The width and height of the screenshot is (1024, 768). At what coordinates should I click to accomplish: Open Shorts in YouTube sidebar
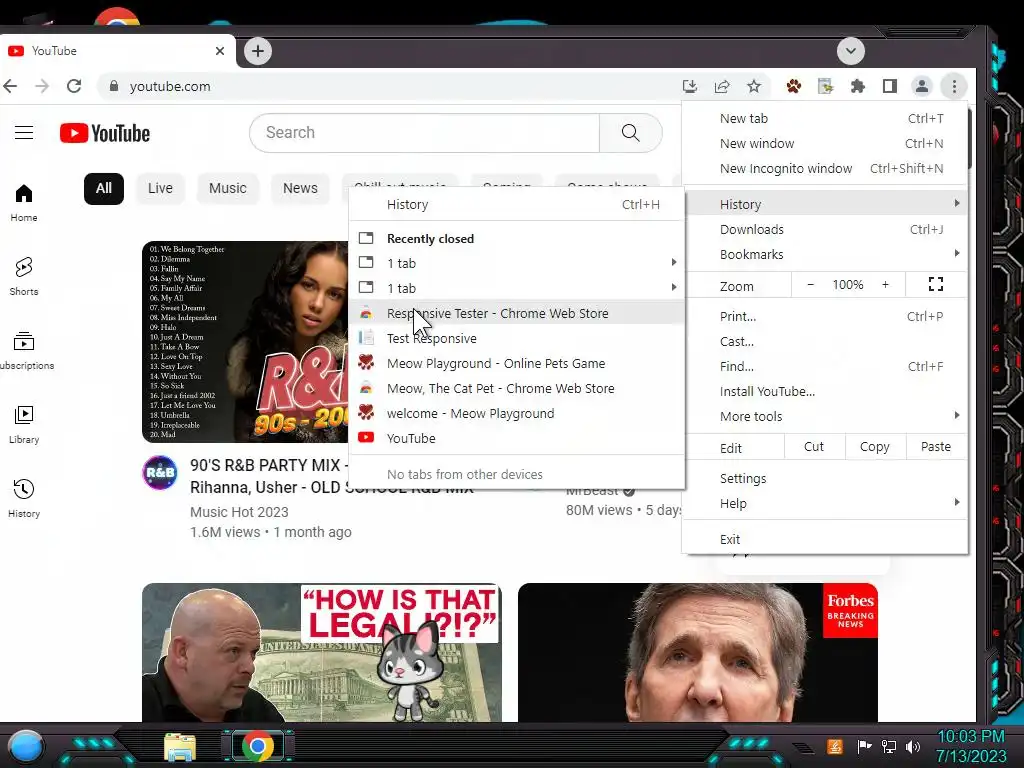pos(24,276)
